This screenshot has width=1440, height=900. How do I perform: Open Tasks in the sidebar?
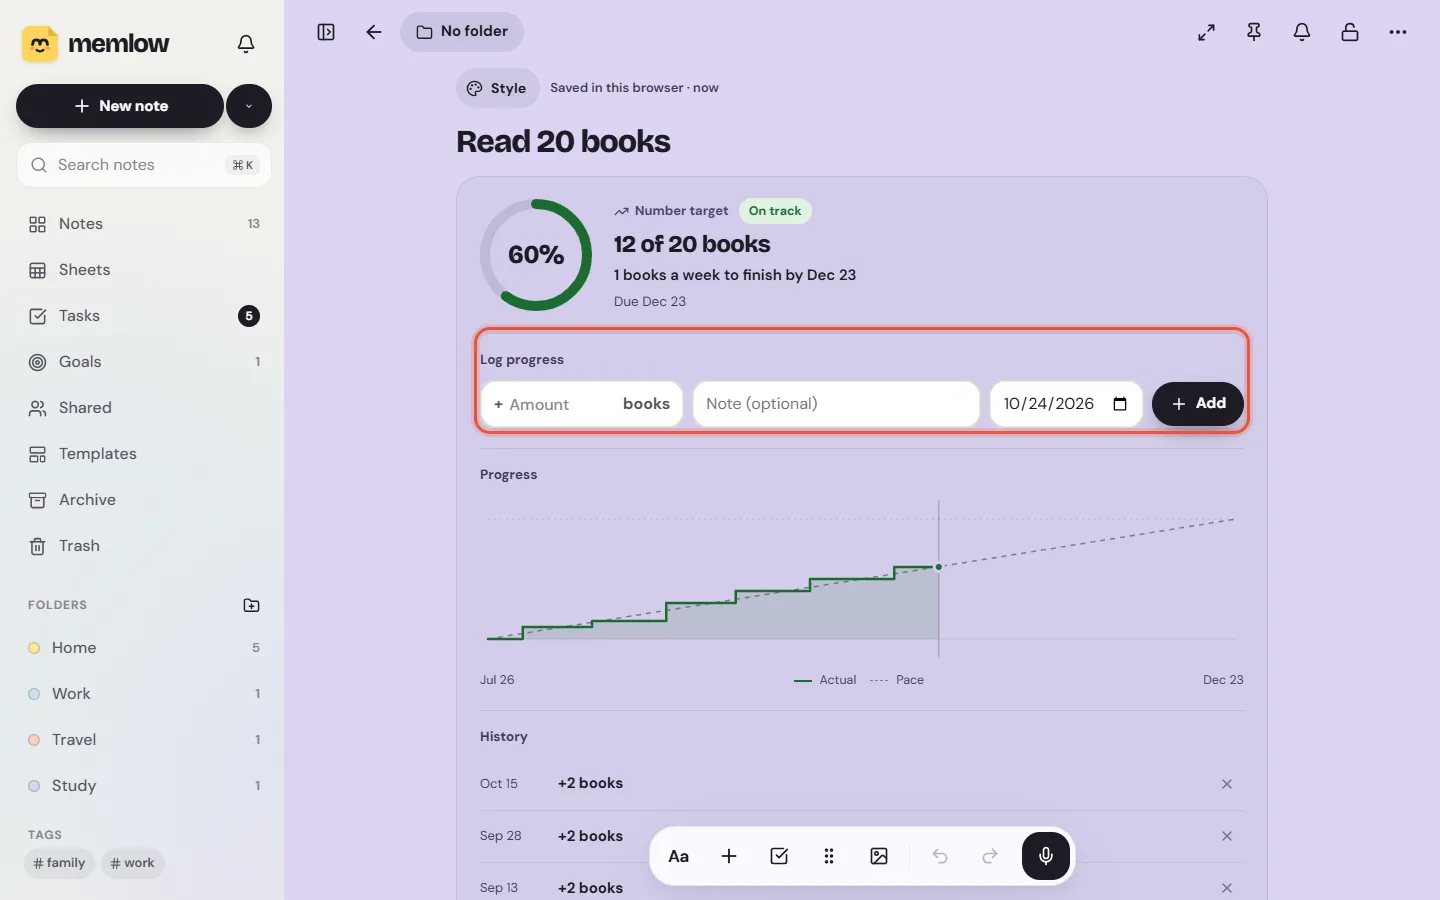[x=144, y=316]
